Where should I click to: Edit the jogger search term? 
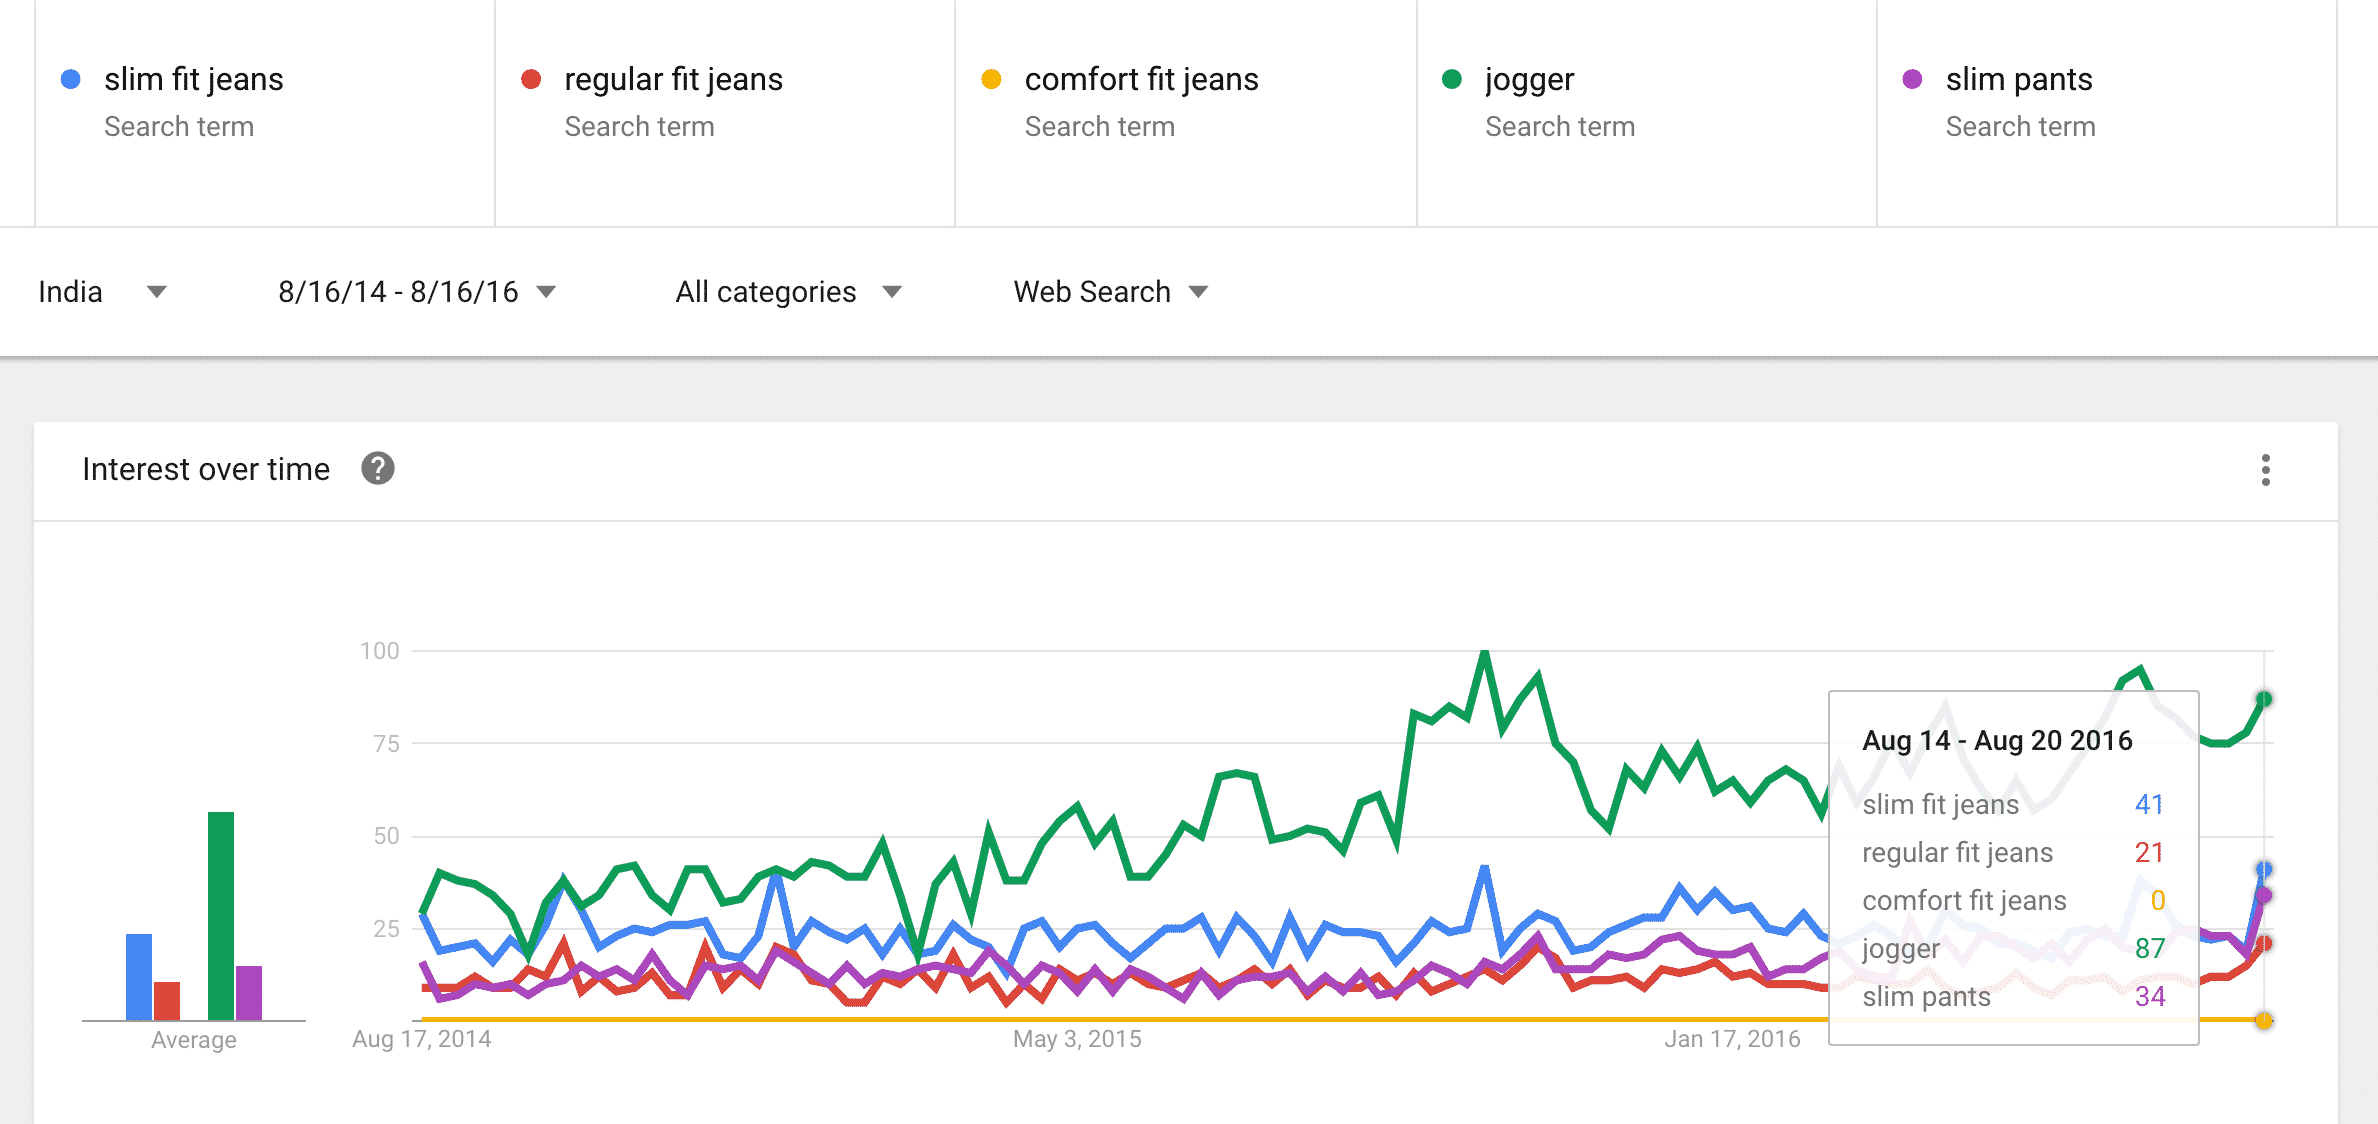click(x=1529, y=80)
